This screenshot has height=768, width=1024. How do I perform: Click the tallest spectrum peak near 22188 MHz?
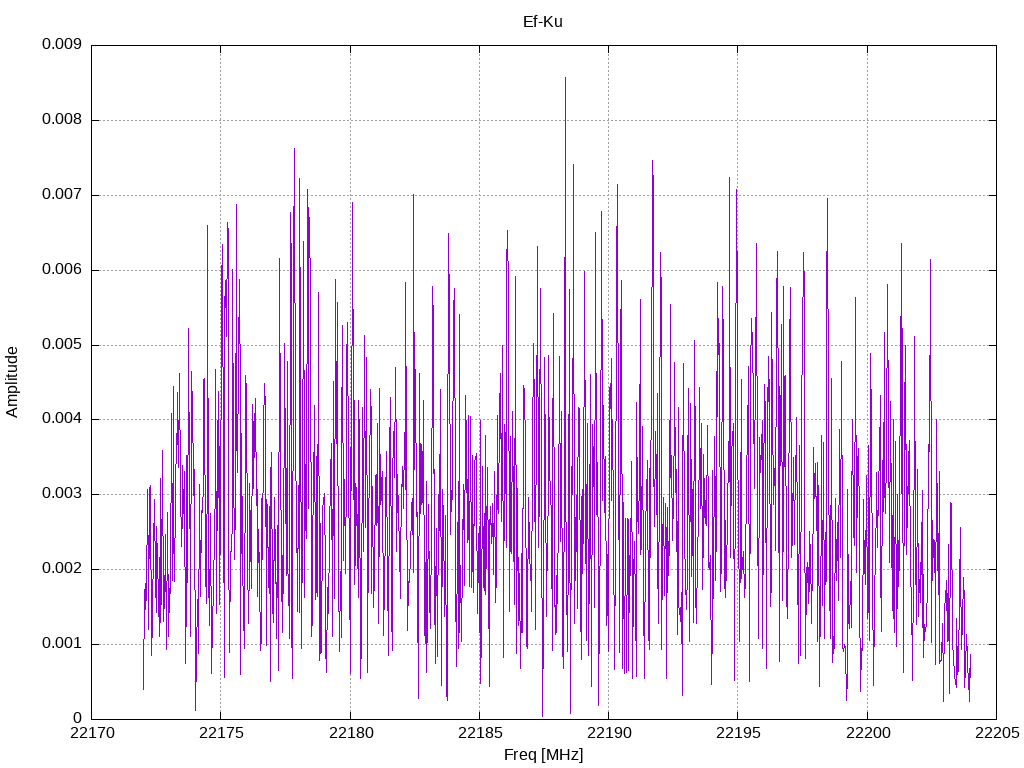pyautogui.click(x=566, y=78)
